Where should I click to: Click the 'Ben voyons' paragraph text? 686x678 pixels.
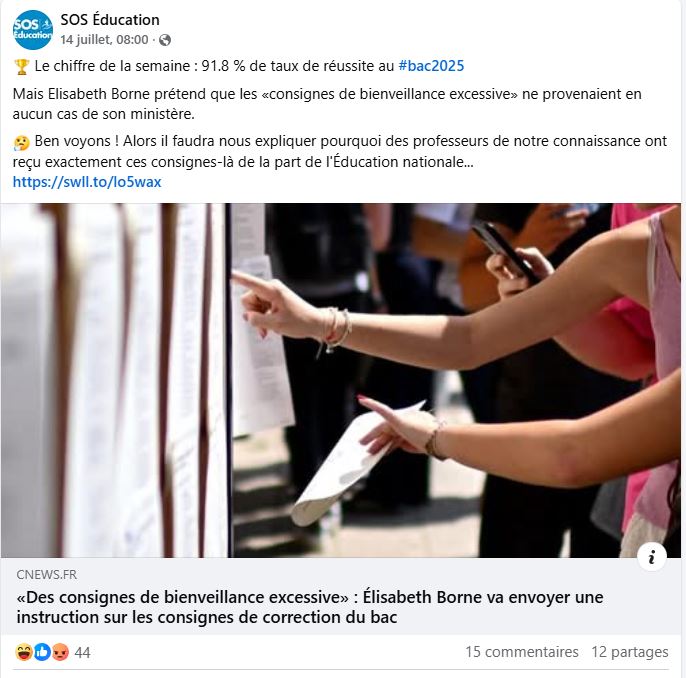tap(340, 151)
